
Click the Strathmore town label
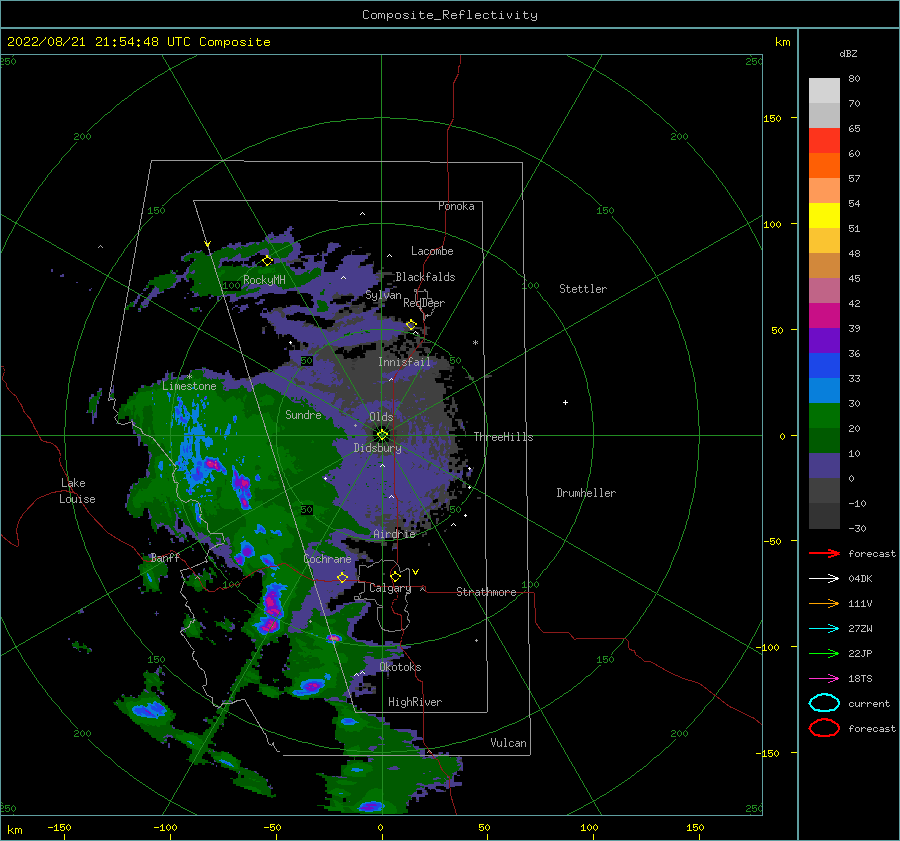tap(486, 592)
